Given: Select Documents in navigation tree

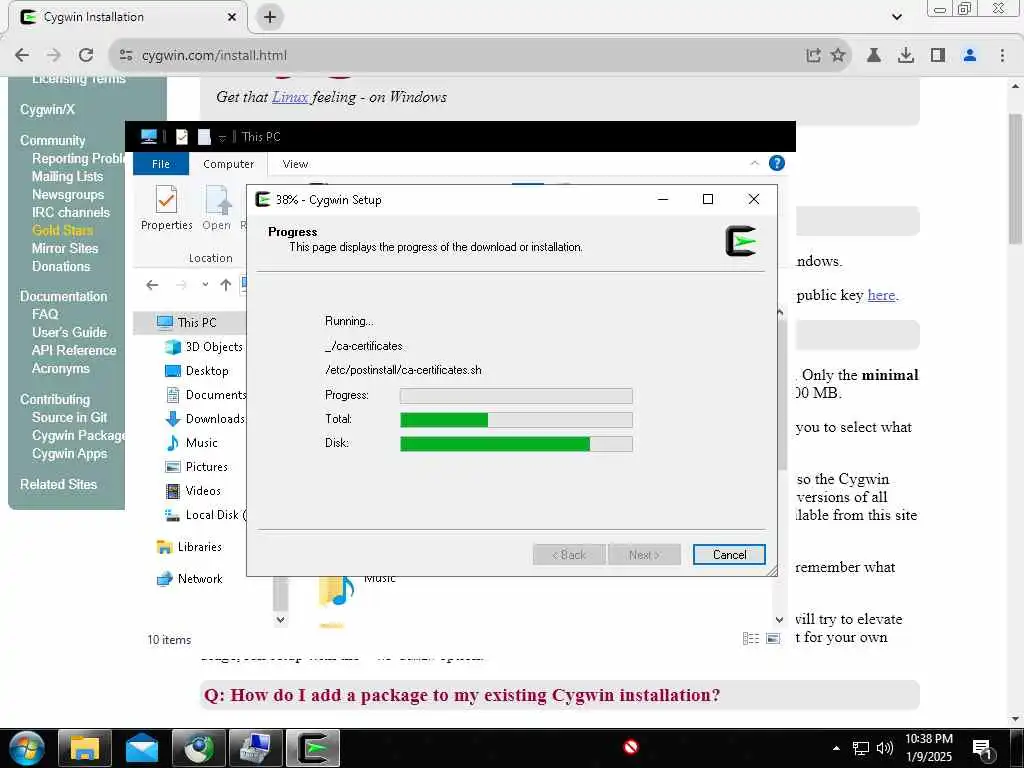Looking at the screenshot, I should tap(206, 395).
